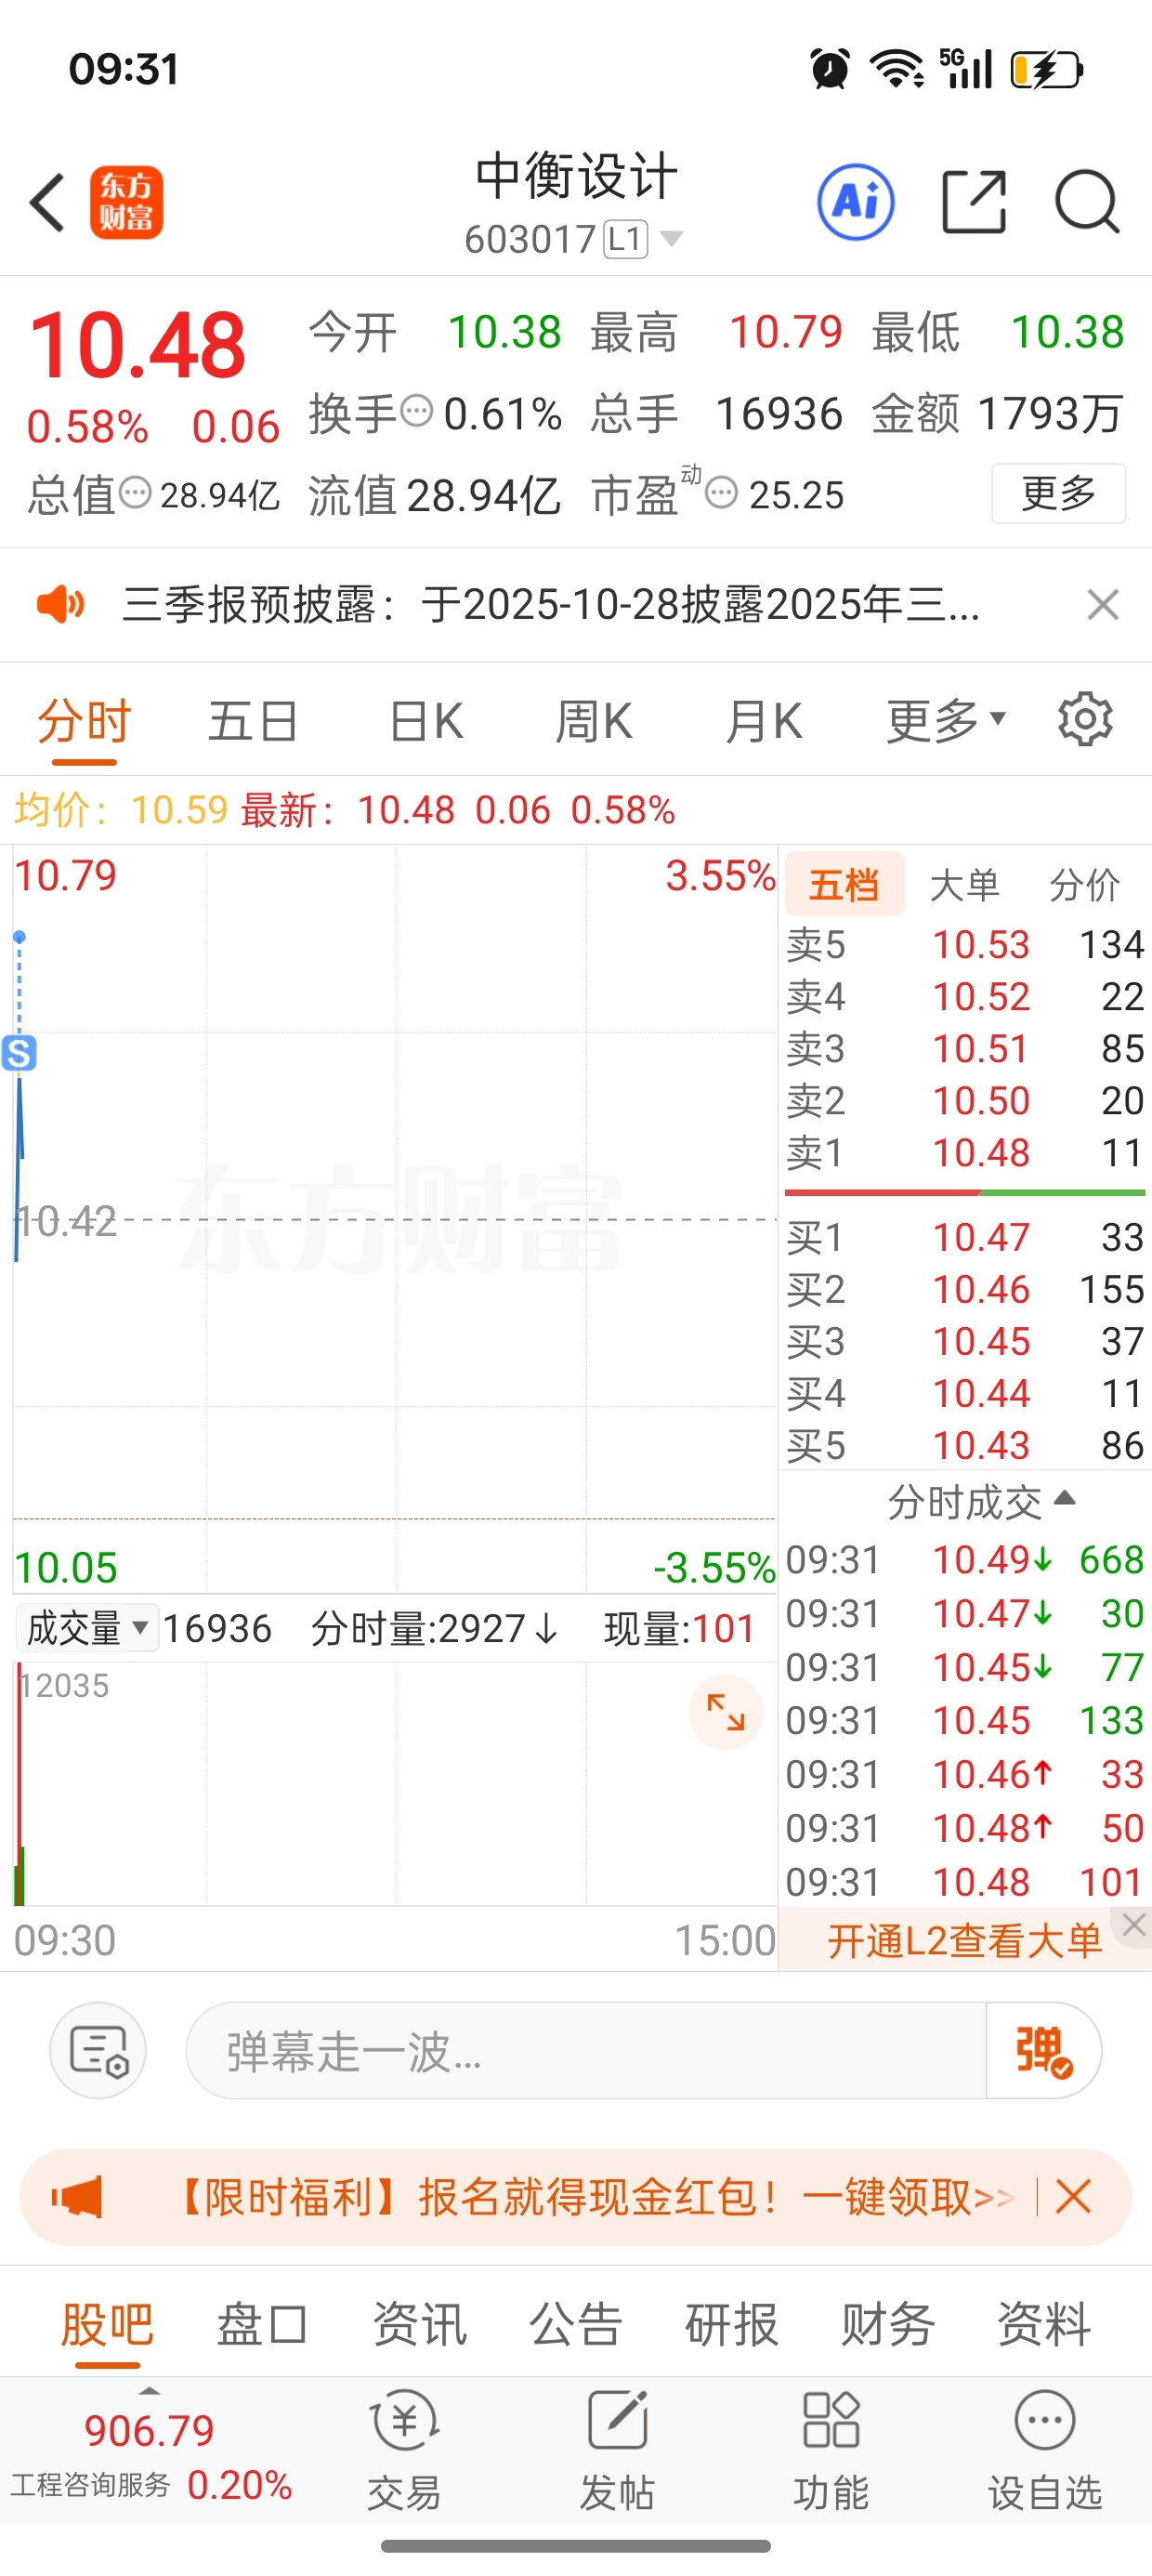Tap the 弹幕走一波 input field
Screen dimensions: 1152x2576
click(x=585, y=2051)
